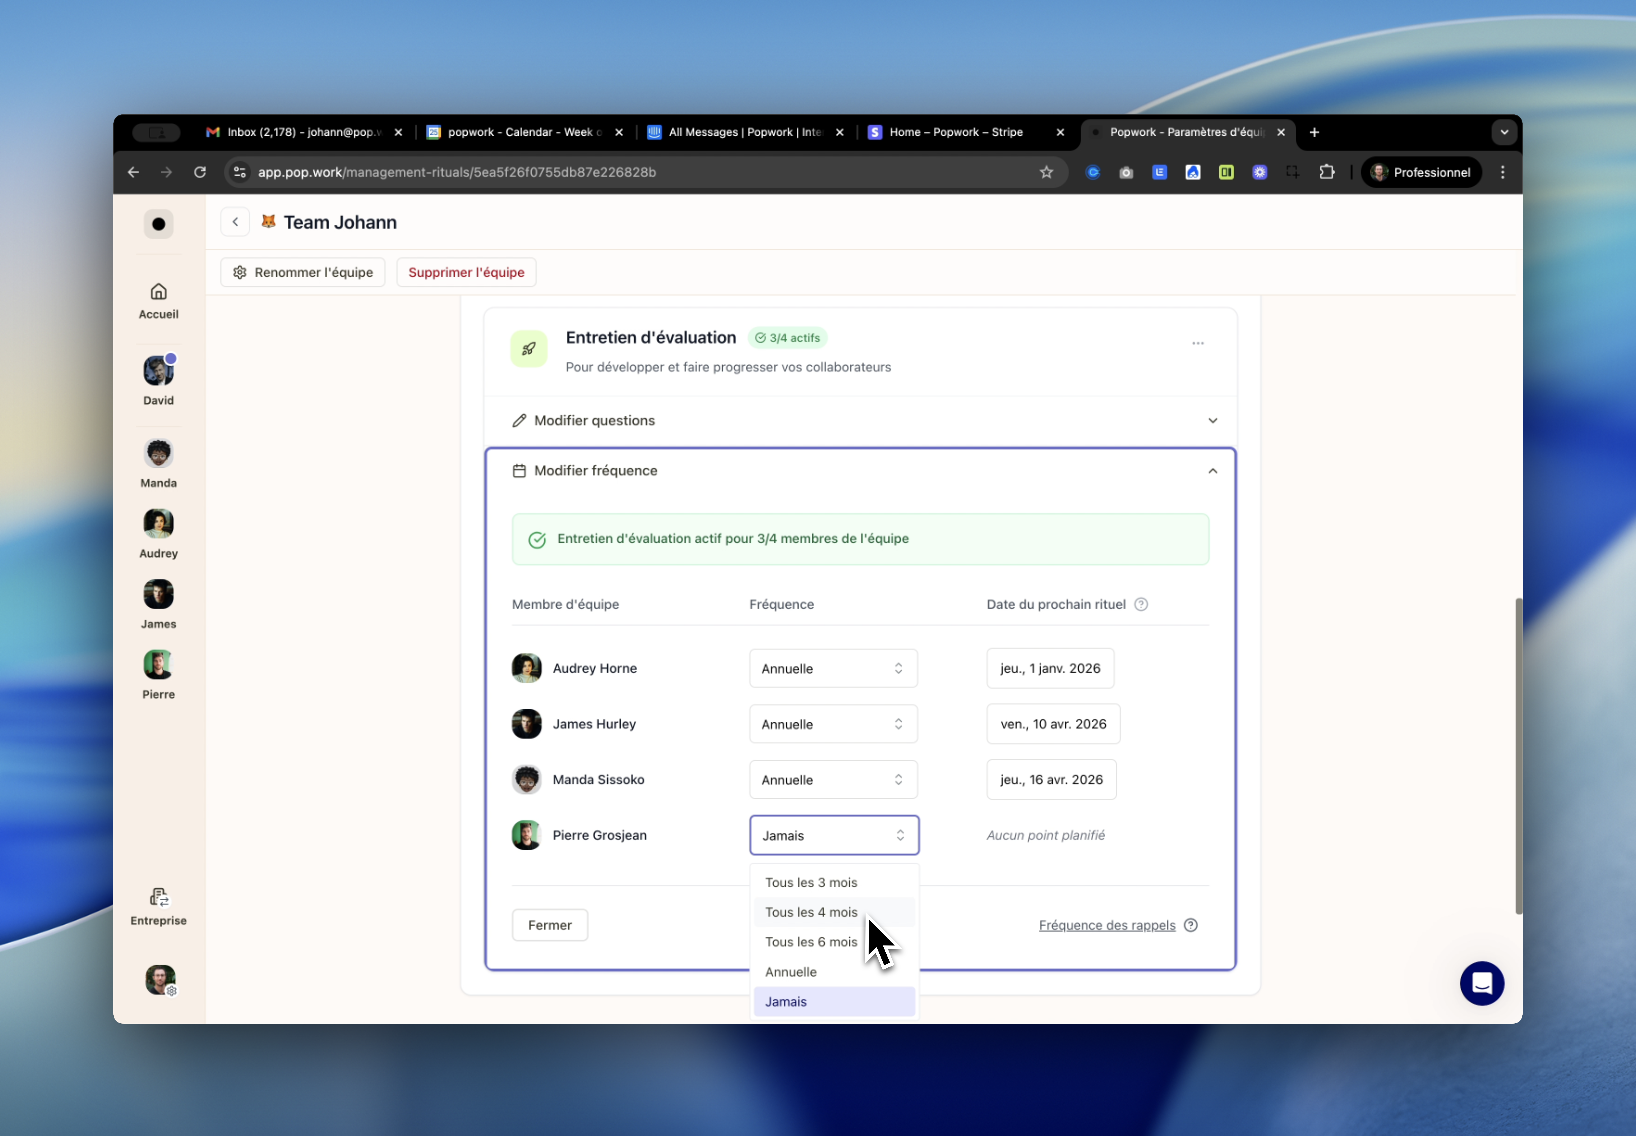This screenshot has height=1136, width=1636.
Task: Switch to the All Messages Intercom tab
Action: (744, 132)
